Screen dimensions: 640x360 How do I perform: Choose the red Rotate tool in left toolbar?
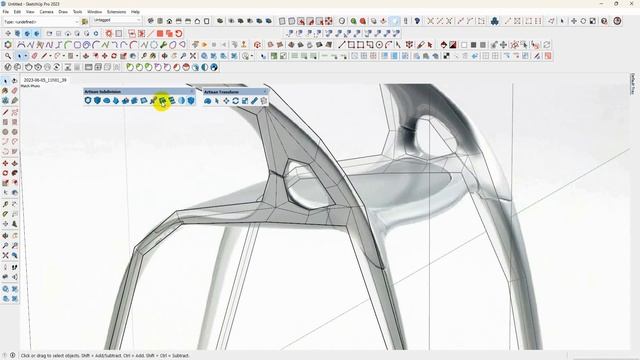click(5, 173)
